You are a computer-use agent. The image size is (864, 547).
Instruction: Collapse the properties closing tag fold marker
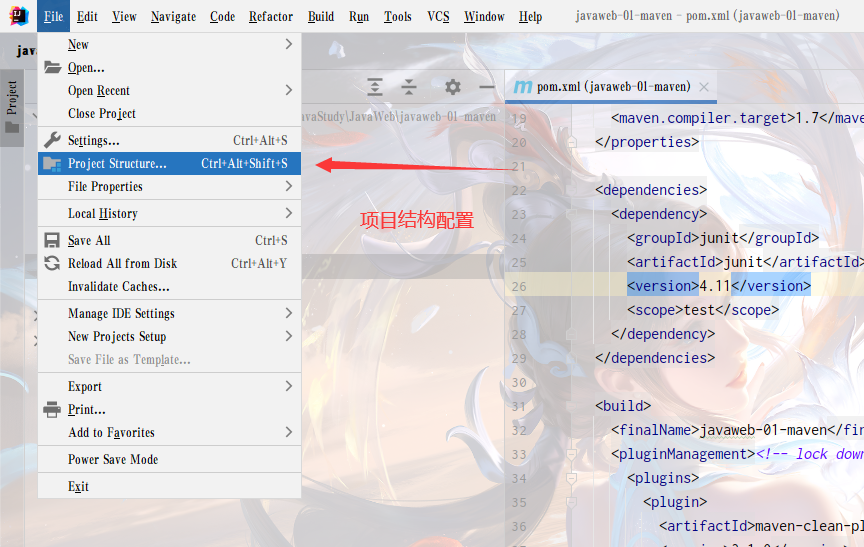click(572, 142)
